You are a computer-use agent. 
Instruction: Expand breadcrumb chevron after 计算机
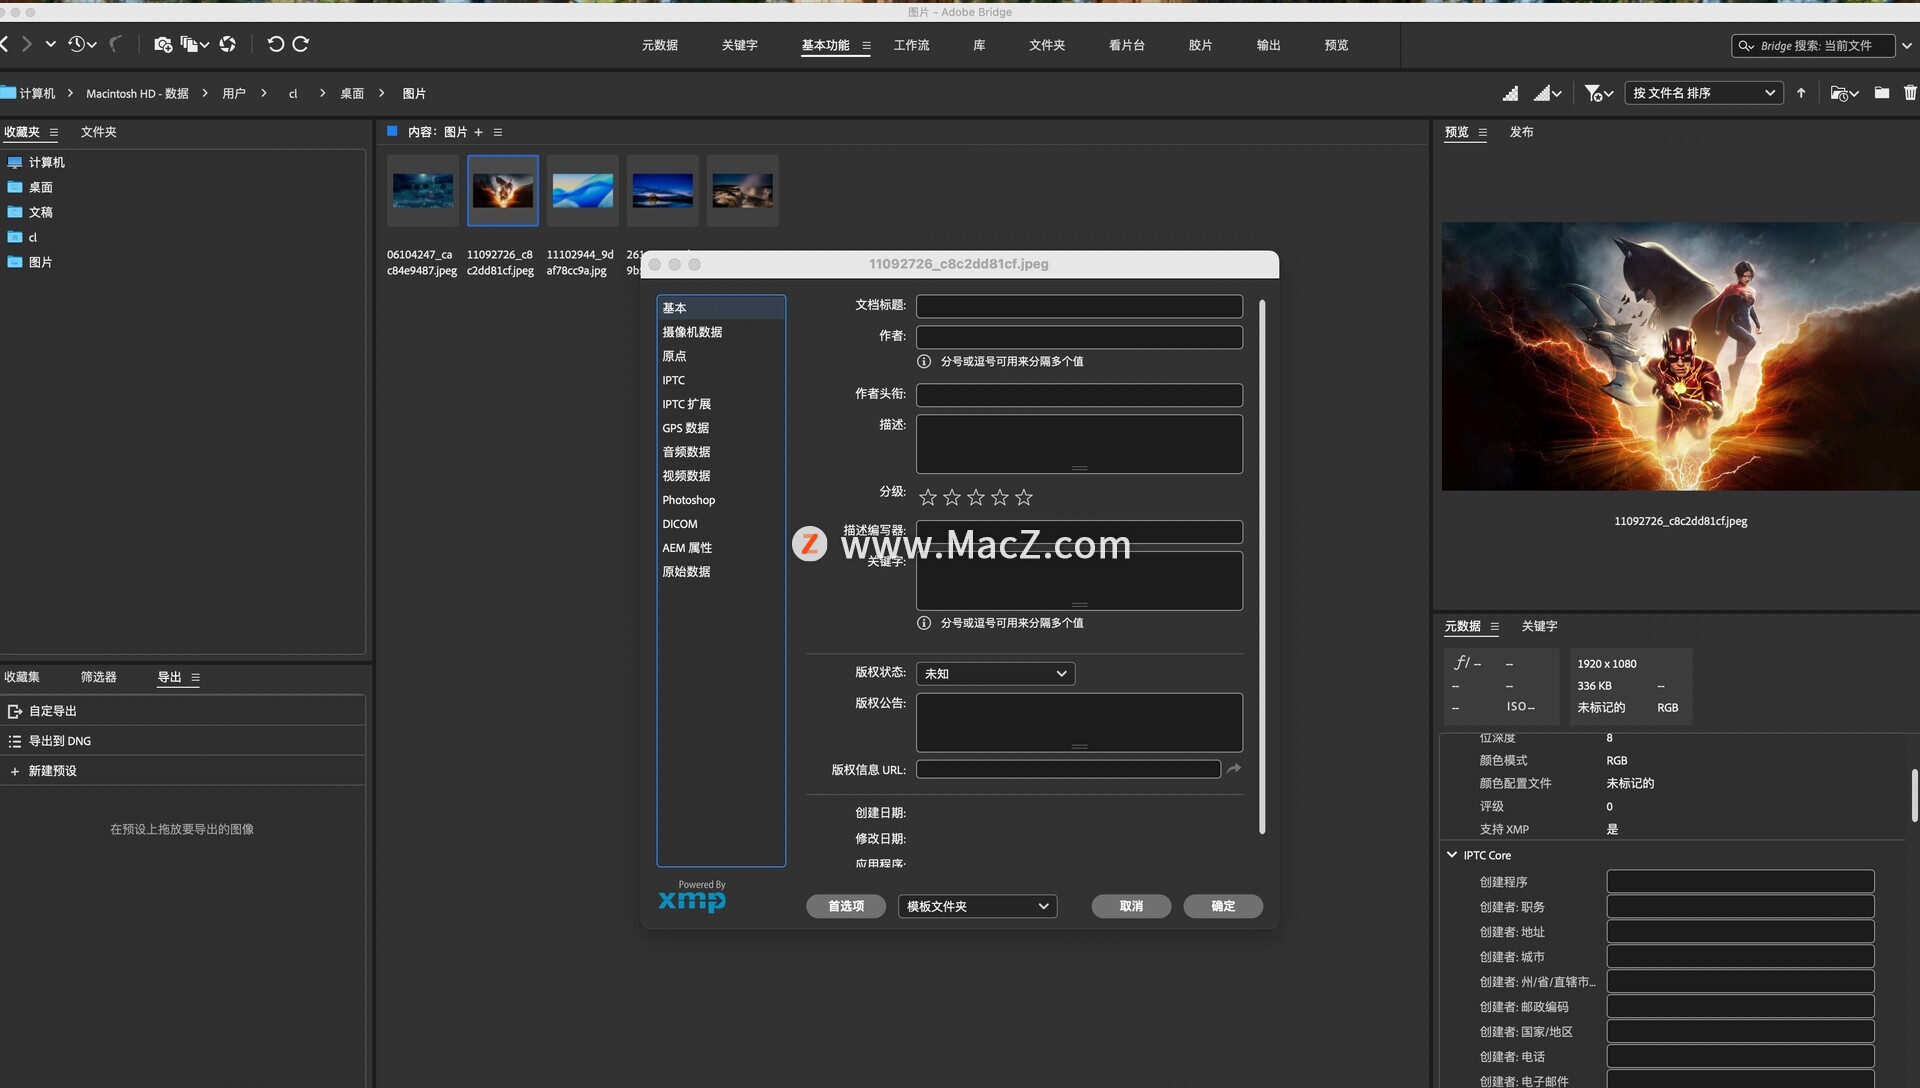coord(70,93)
